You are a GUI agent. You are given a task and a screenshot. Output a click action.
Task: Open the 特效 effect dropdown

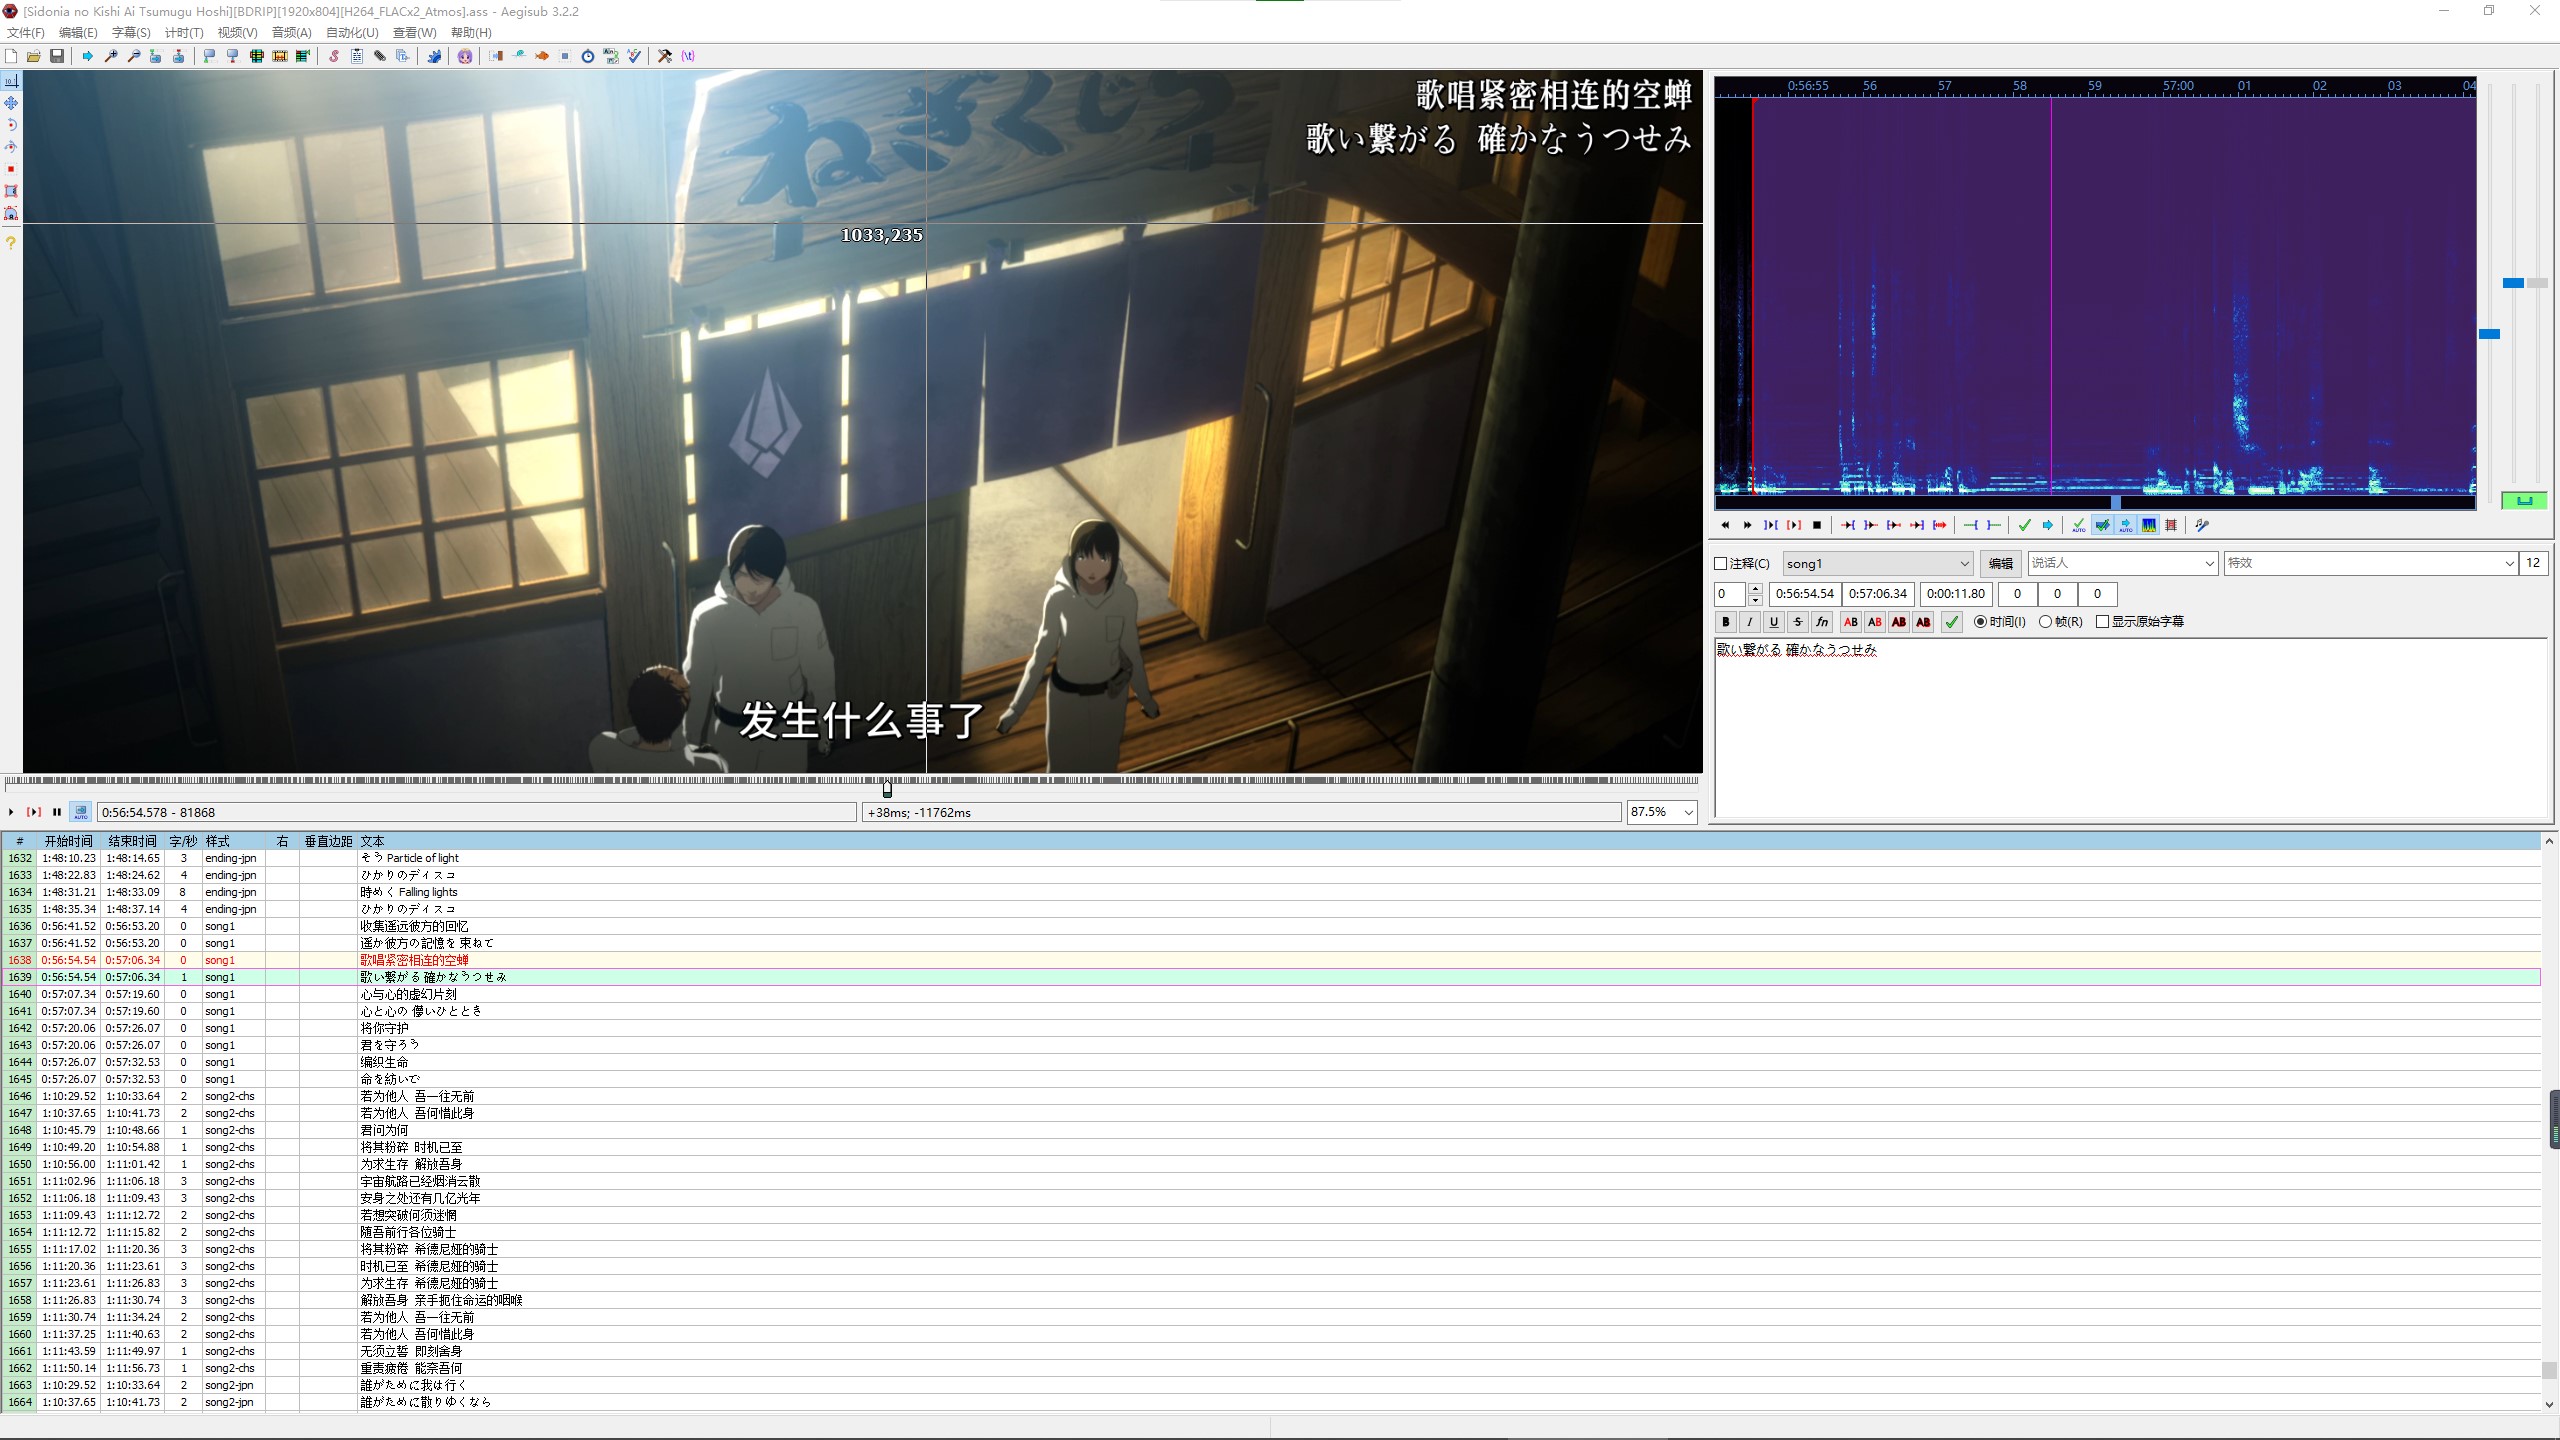click(2371, 563)
